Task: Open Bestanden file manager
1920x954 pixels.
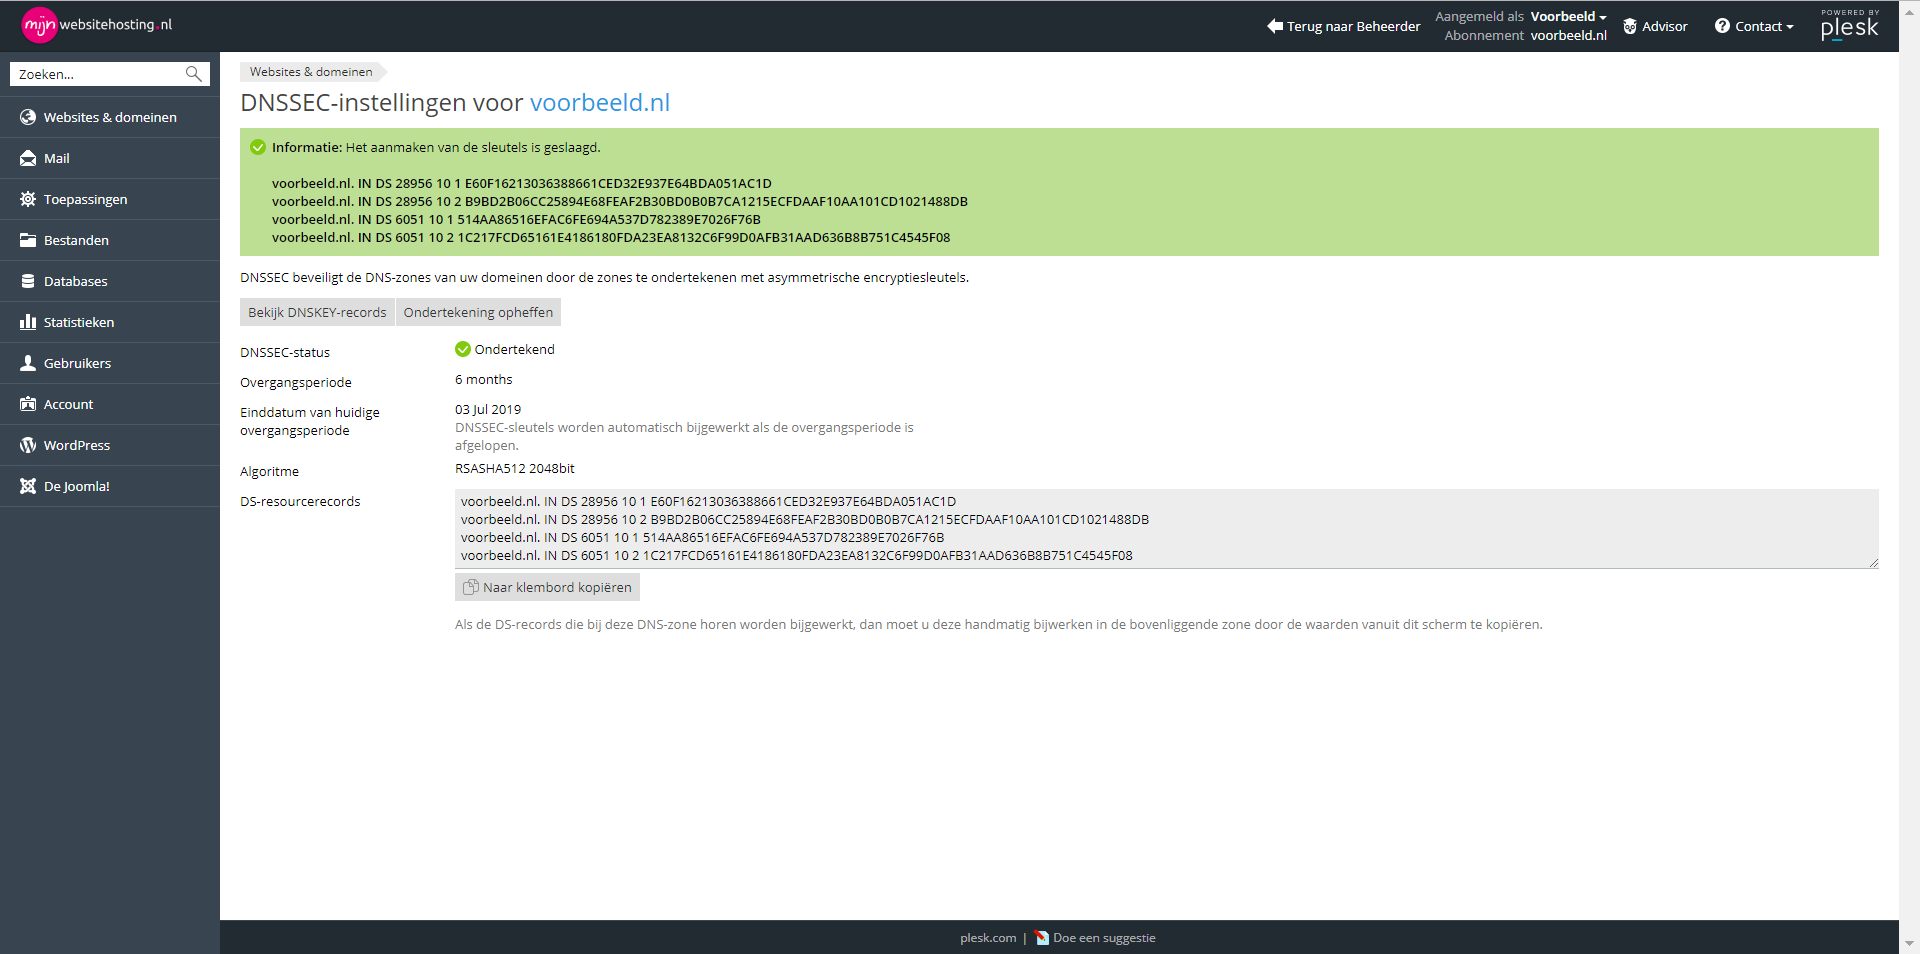Action: 110,240
